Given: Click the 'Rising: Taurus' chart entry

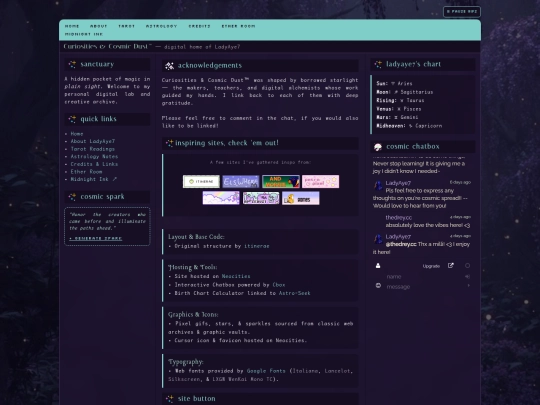Looking at the screenshot, I should coord(400,100).
